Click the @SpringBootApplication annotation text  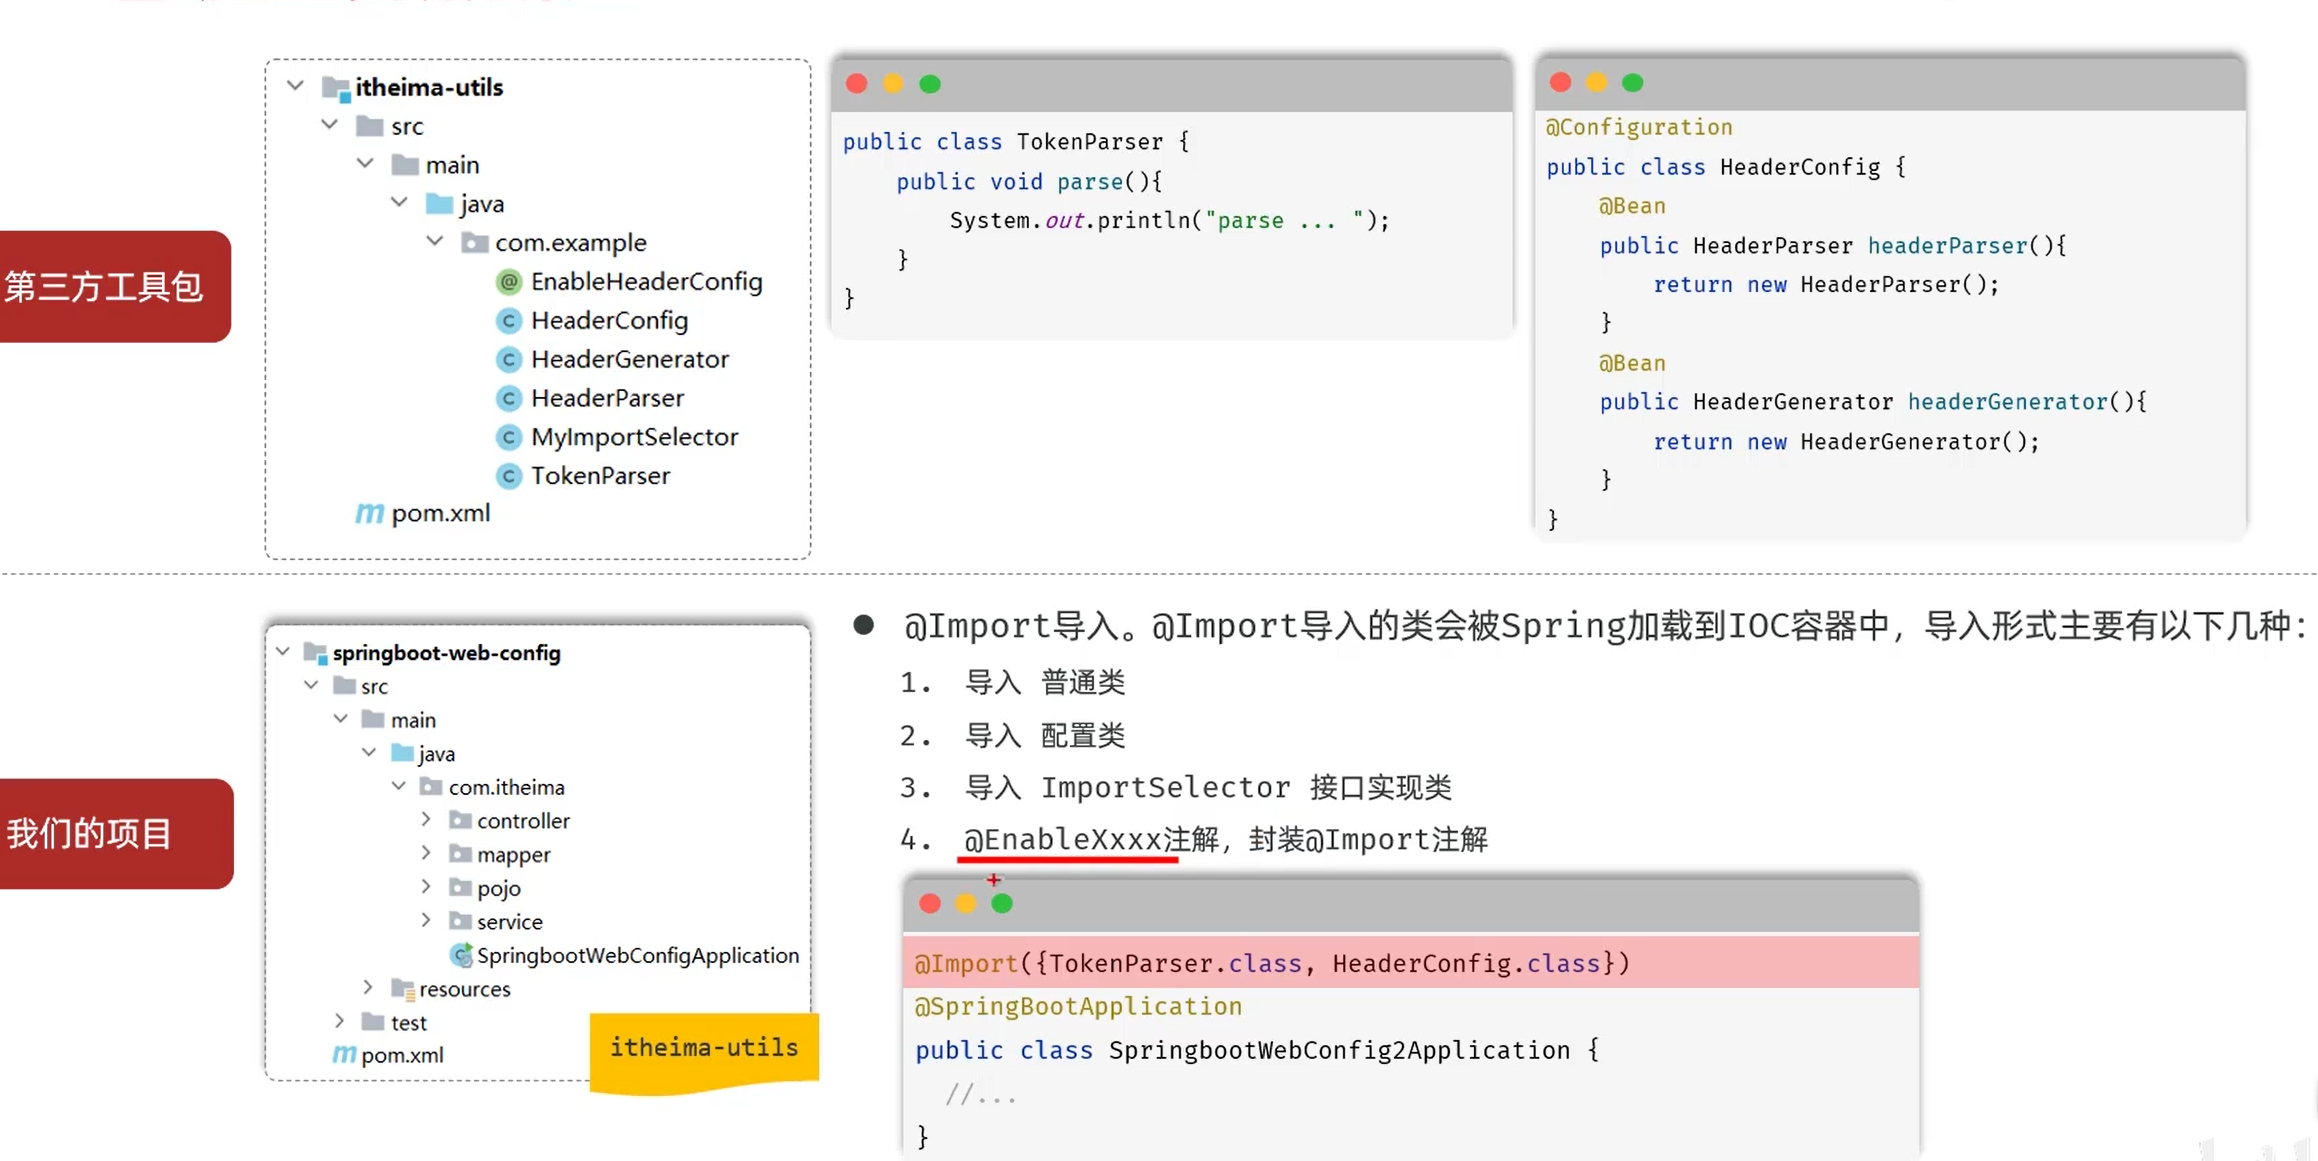point(1078,1006)
